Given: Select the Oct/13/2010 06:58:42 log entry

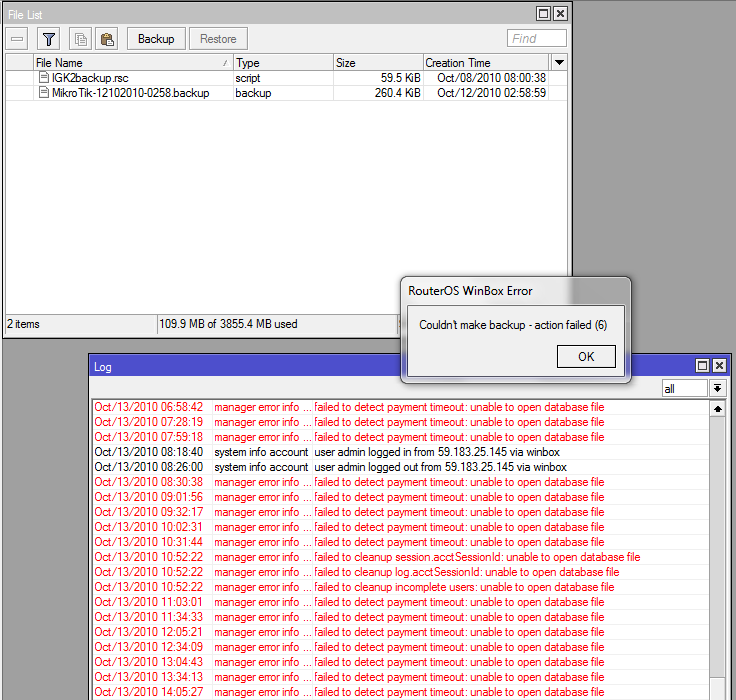Looking at the screenshot, I should pyautogui.click(x=400, y=407).
